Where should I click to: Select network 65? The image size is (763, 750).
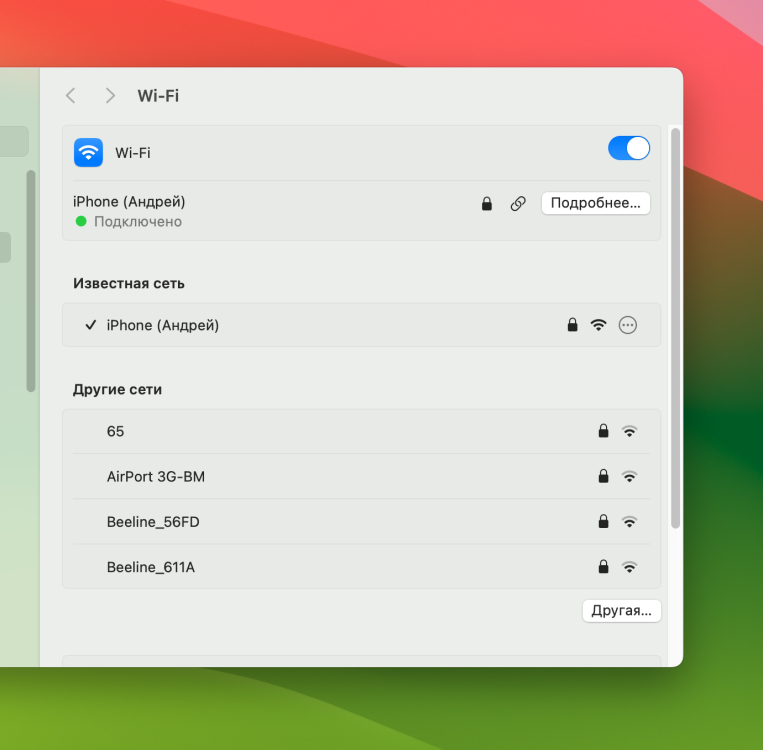click(x=361, y=431)
